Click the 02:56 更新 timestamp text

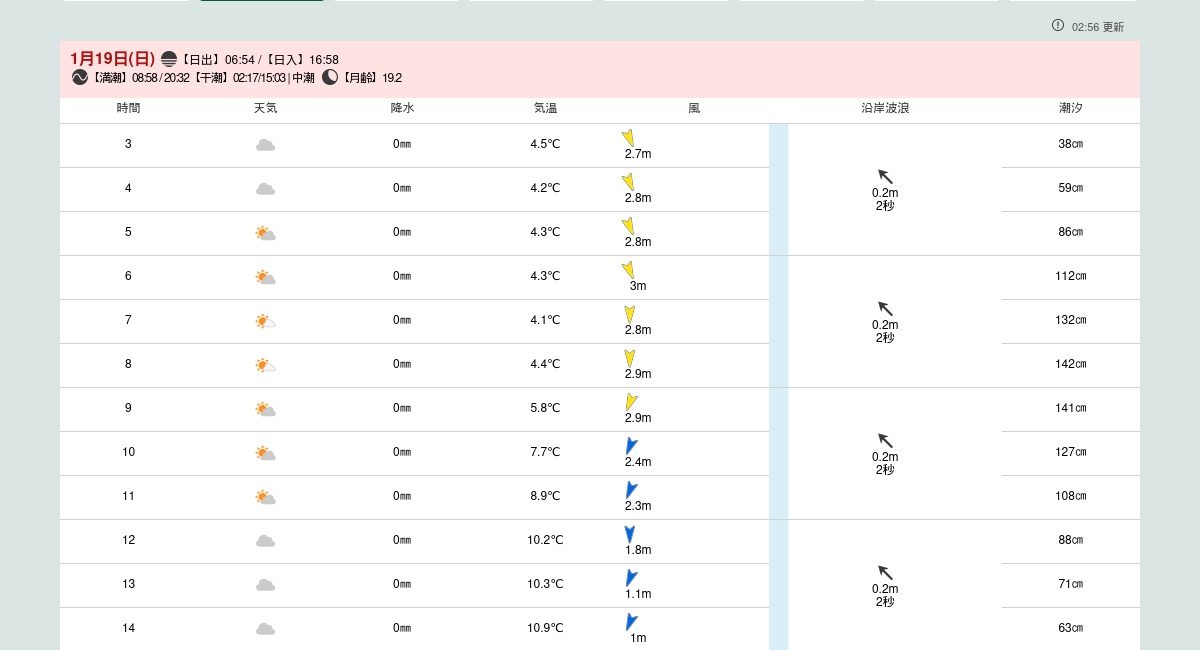1097,27
